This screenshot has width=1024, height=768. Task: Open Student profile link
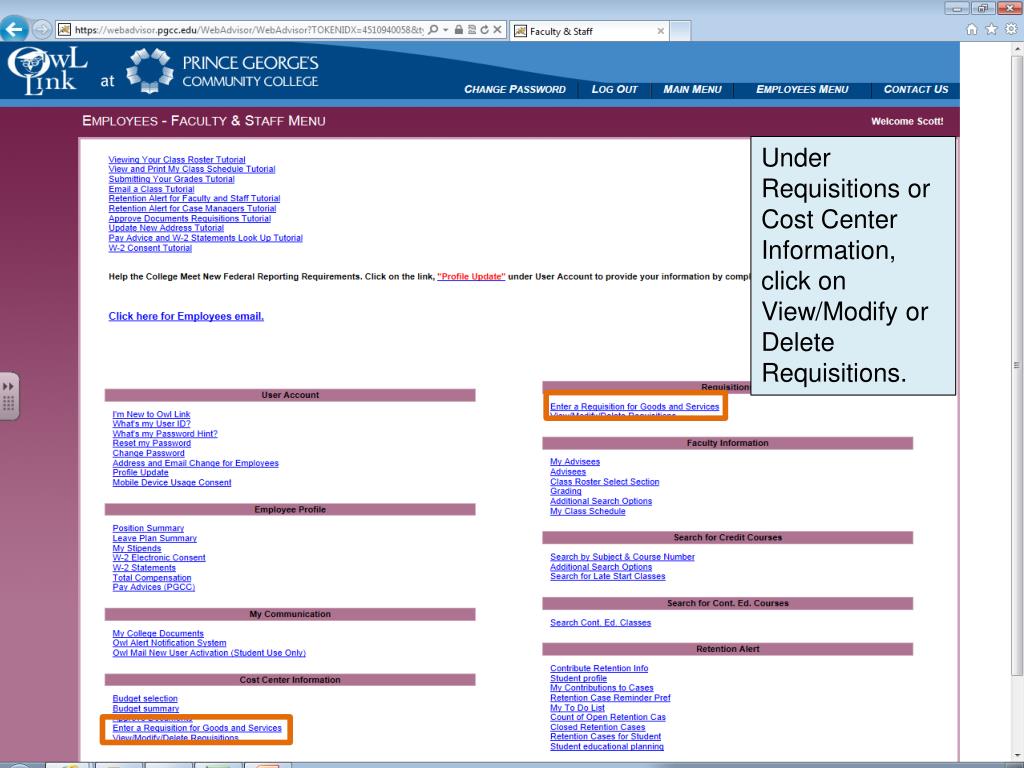(578, 679)
